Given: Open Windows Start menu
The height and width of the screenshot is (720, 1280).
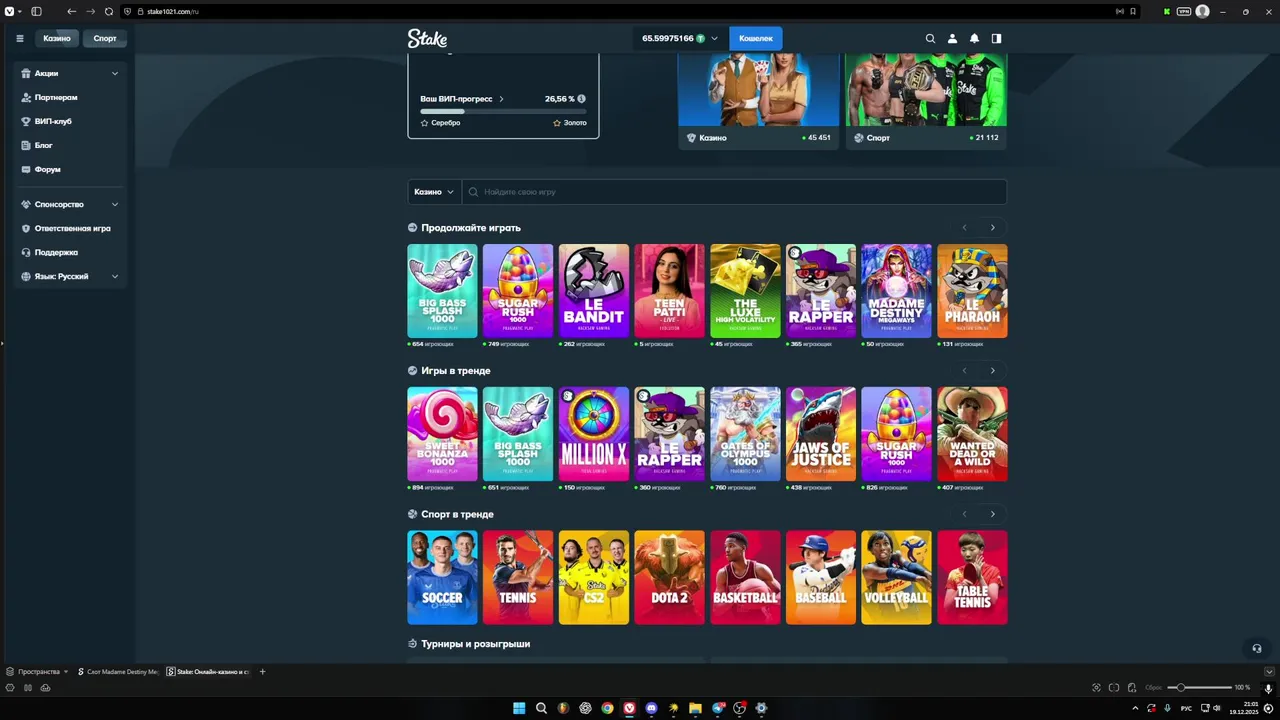Looking at the screenshot, I should [x=519, y=708].
